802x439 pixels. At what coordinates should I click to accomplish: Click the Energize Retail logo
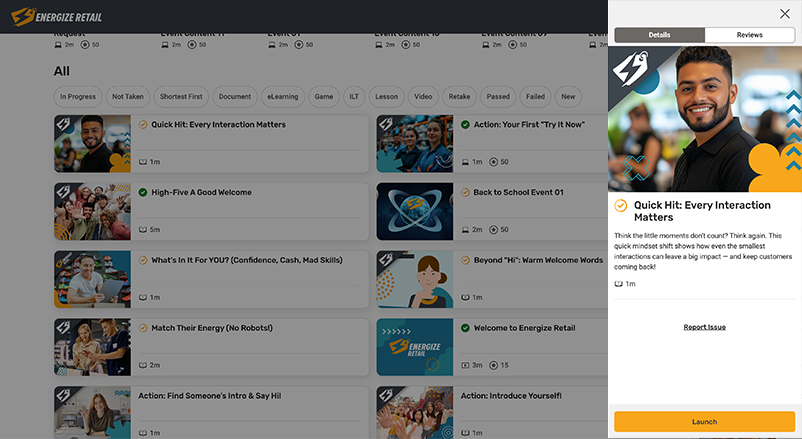tap(57, 17)
